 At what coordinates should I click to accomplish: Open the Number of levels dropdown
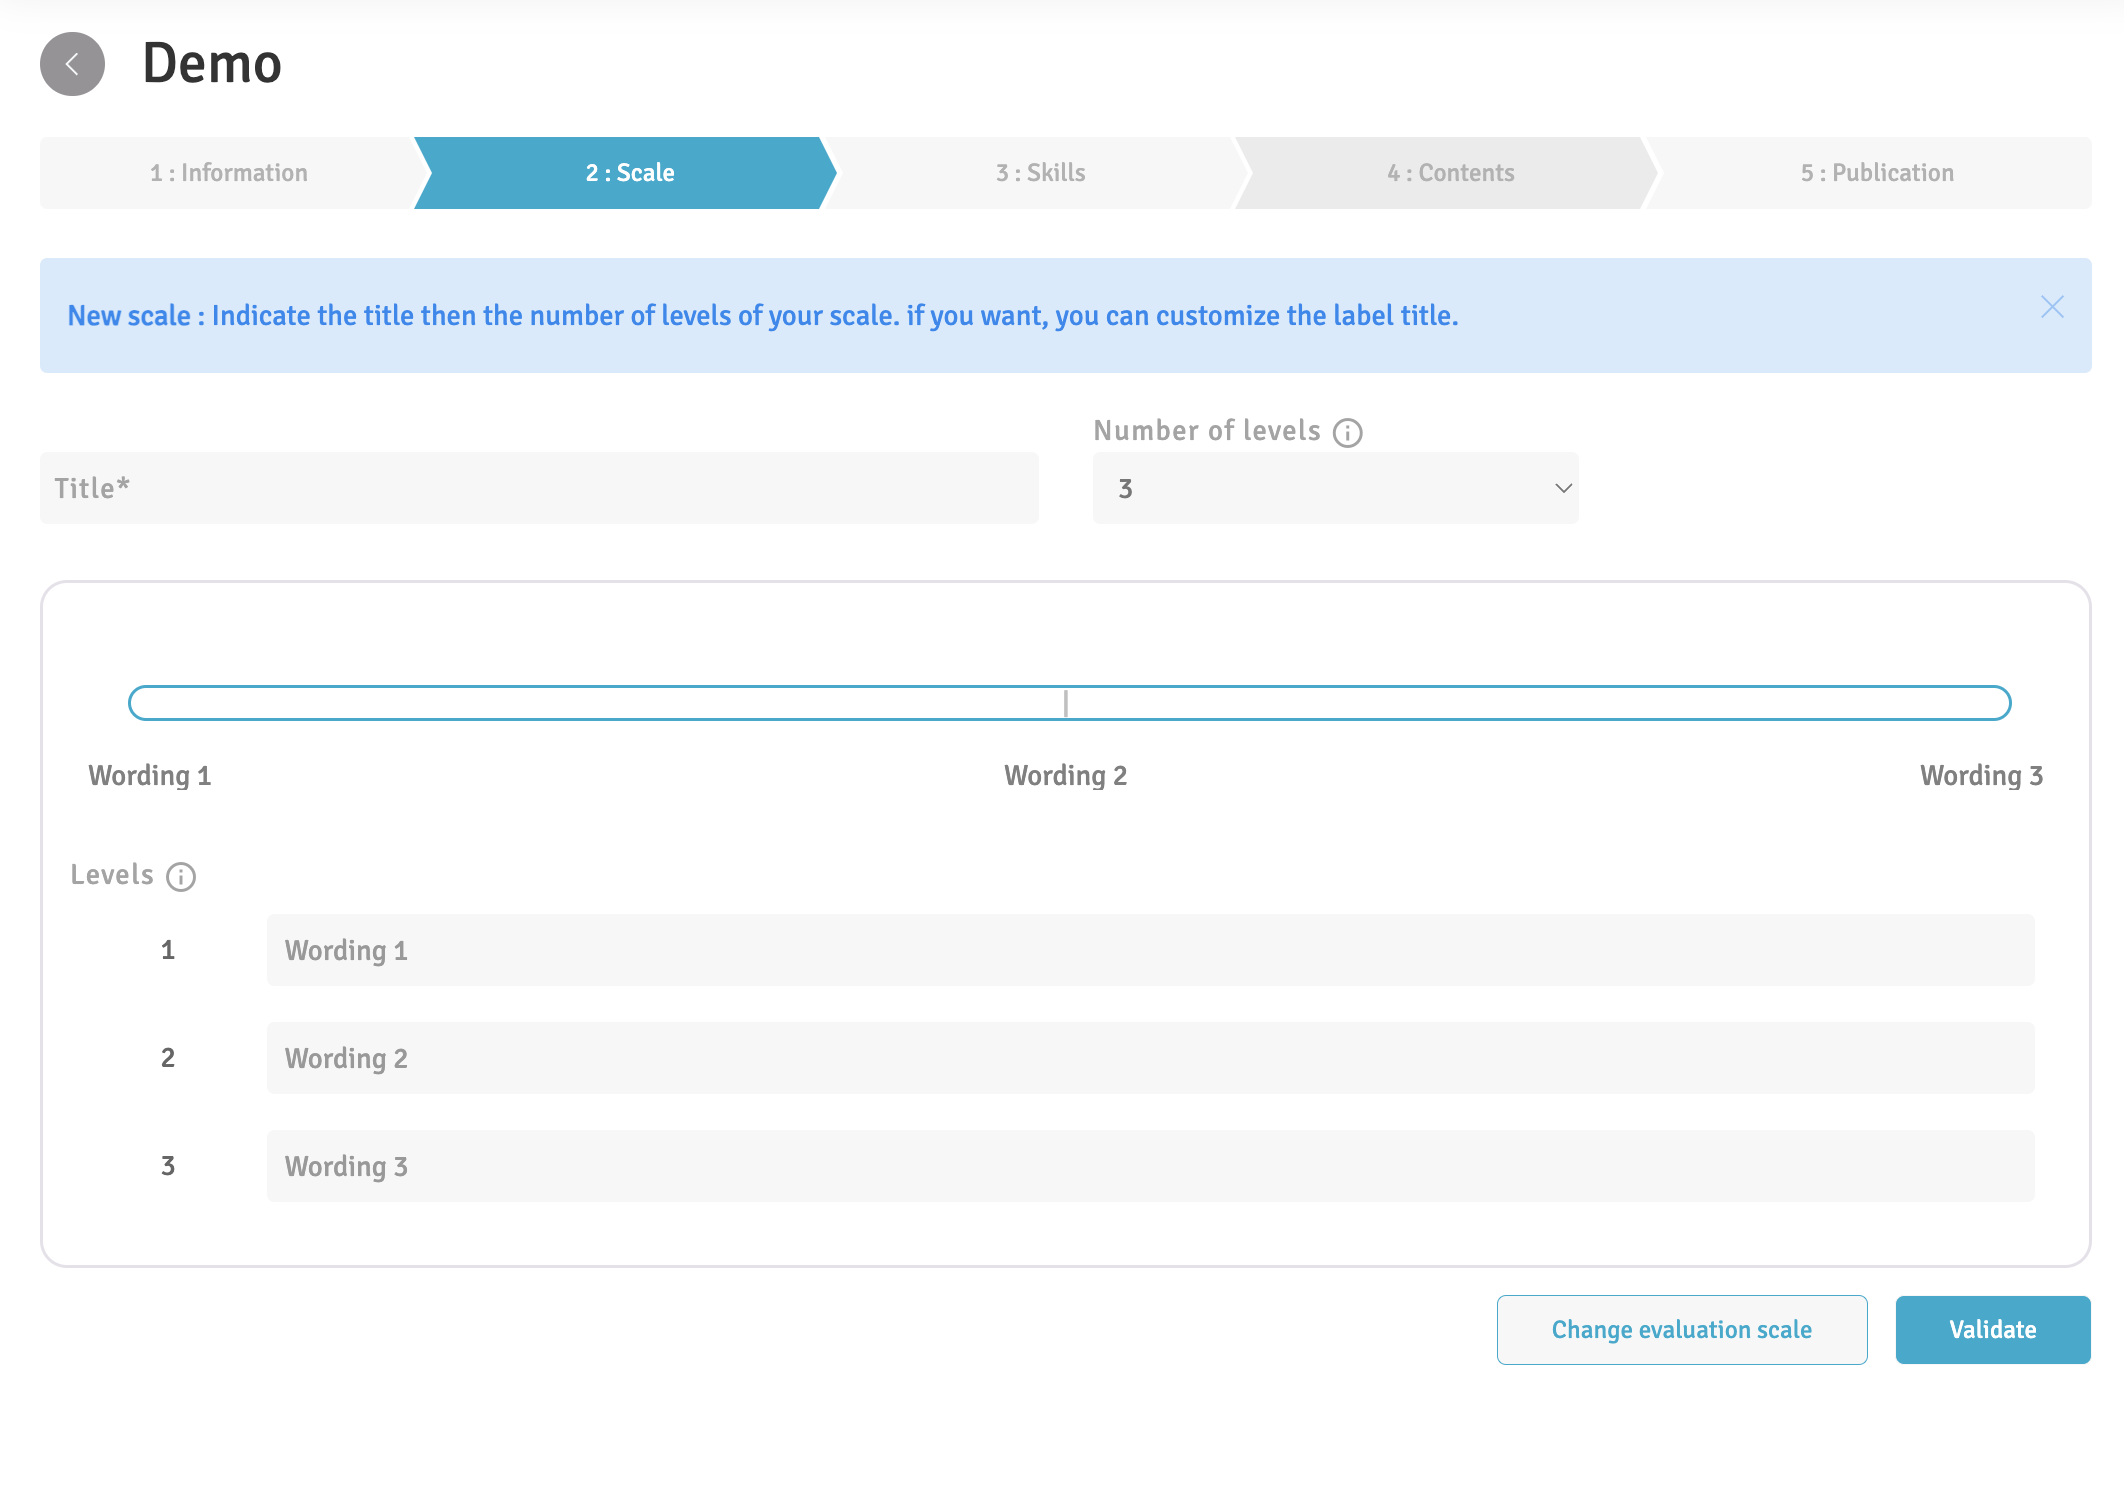click(1334, 488)
